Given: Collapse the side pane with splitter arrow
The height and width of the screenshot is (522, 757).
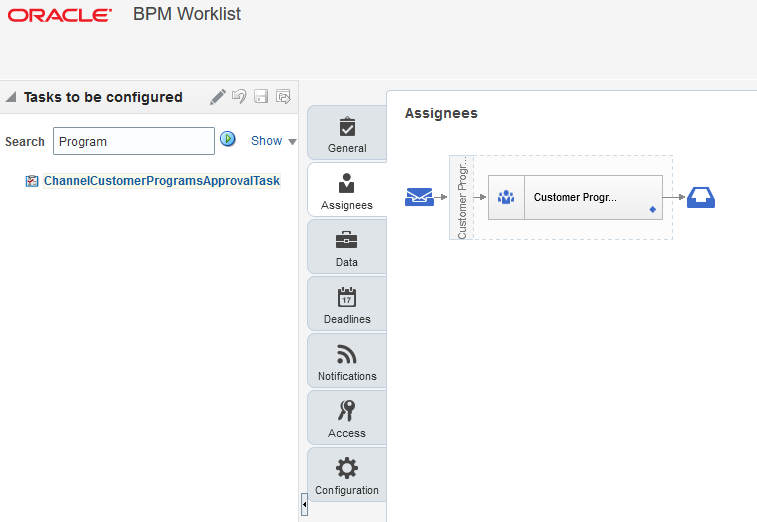Looking at the screenshot, I should 304,505.
